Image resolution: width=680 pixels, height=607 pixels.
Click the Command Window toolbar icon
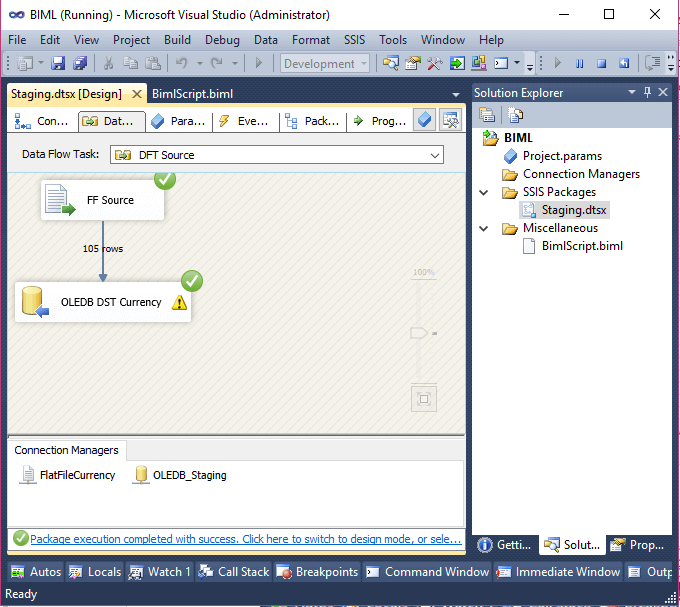pyautogui.click(x=501, y=63)
